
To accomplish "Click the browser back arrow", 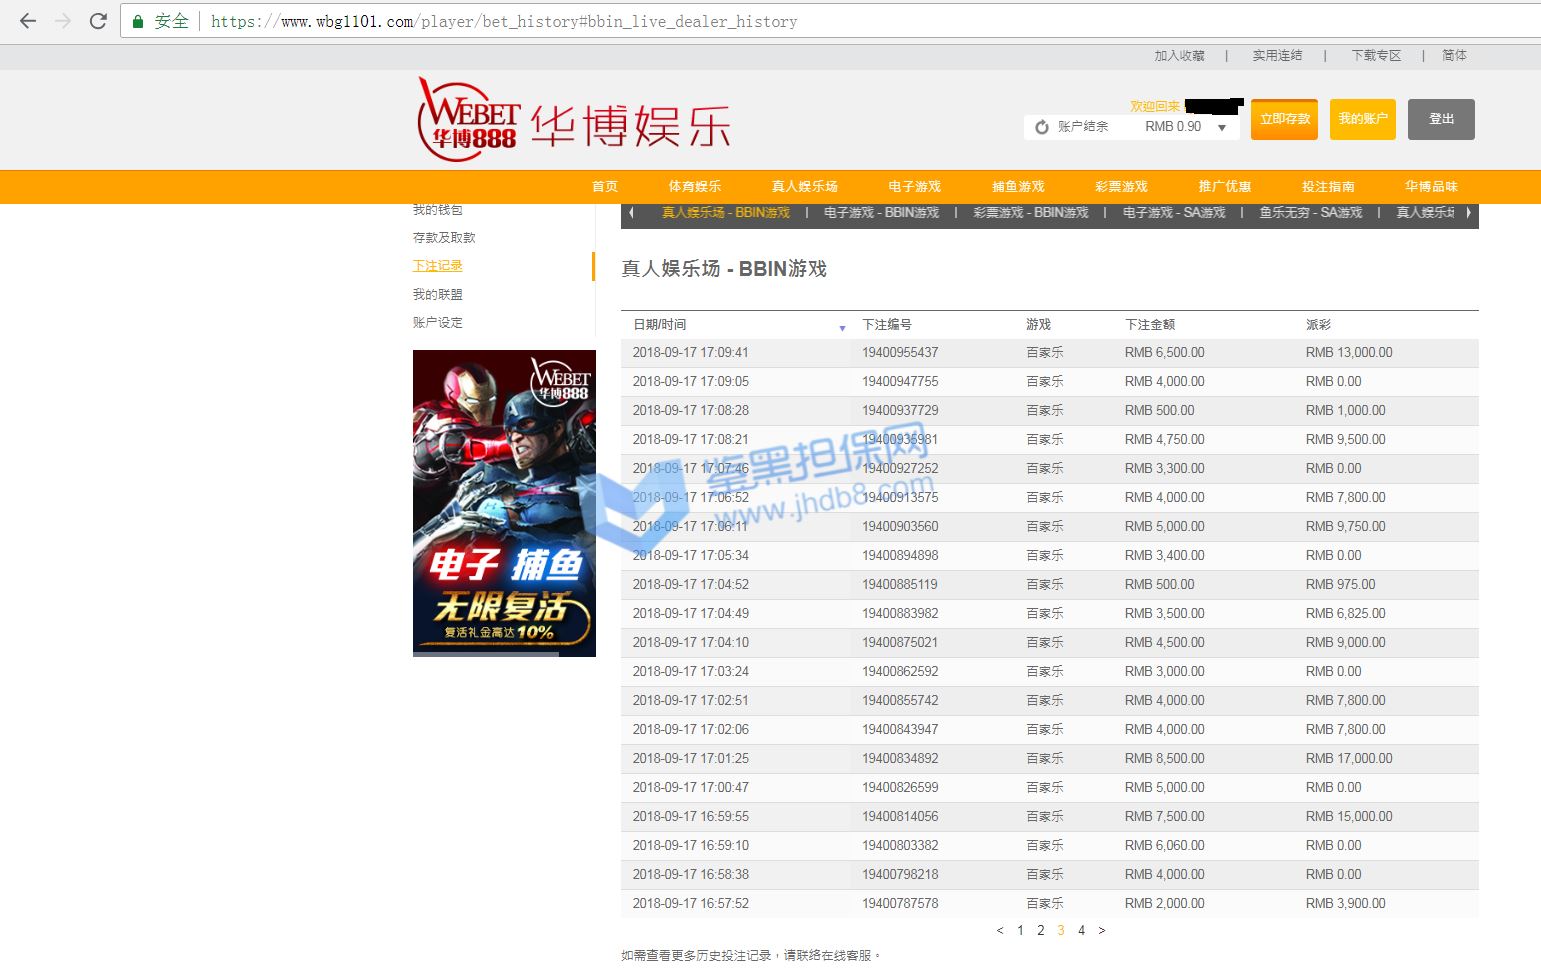I will (x=27, y=21).
